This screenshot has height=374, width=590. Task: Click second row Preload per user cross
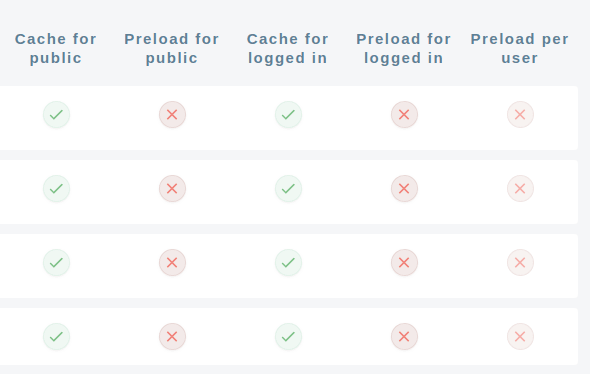[x=520, y=189]
